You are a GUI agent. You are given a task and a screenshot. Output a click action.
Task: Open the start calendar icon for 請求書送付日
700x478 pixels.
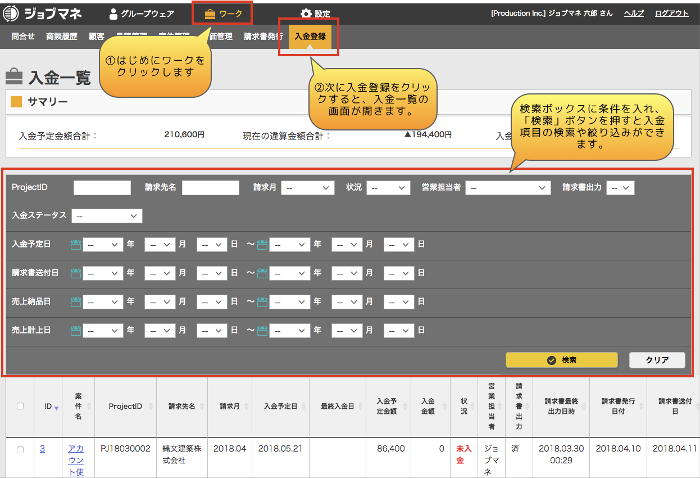coord(76,273)
